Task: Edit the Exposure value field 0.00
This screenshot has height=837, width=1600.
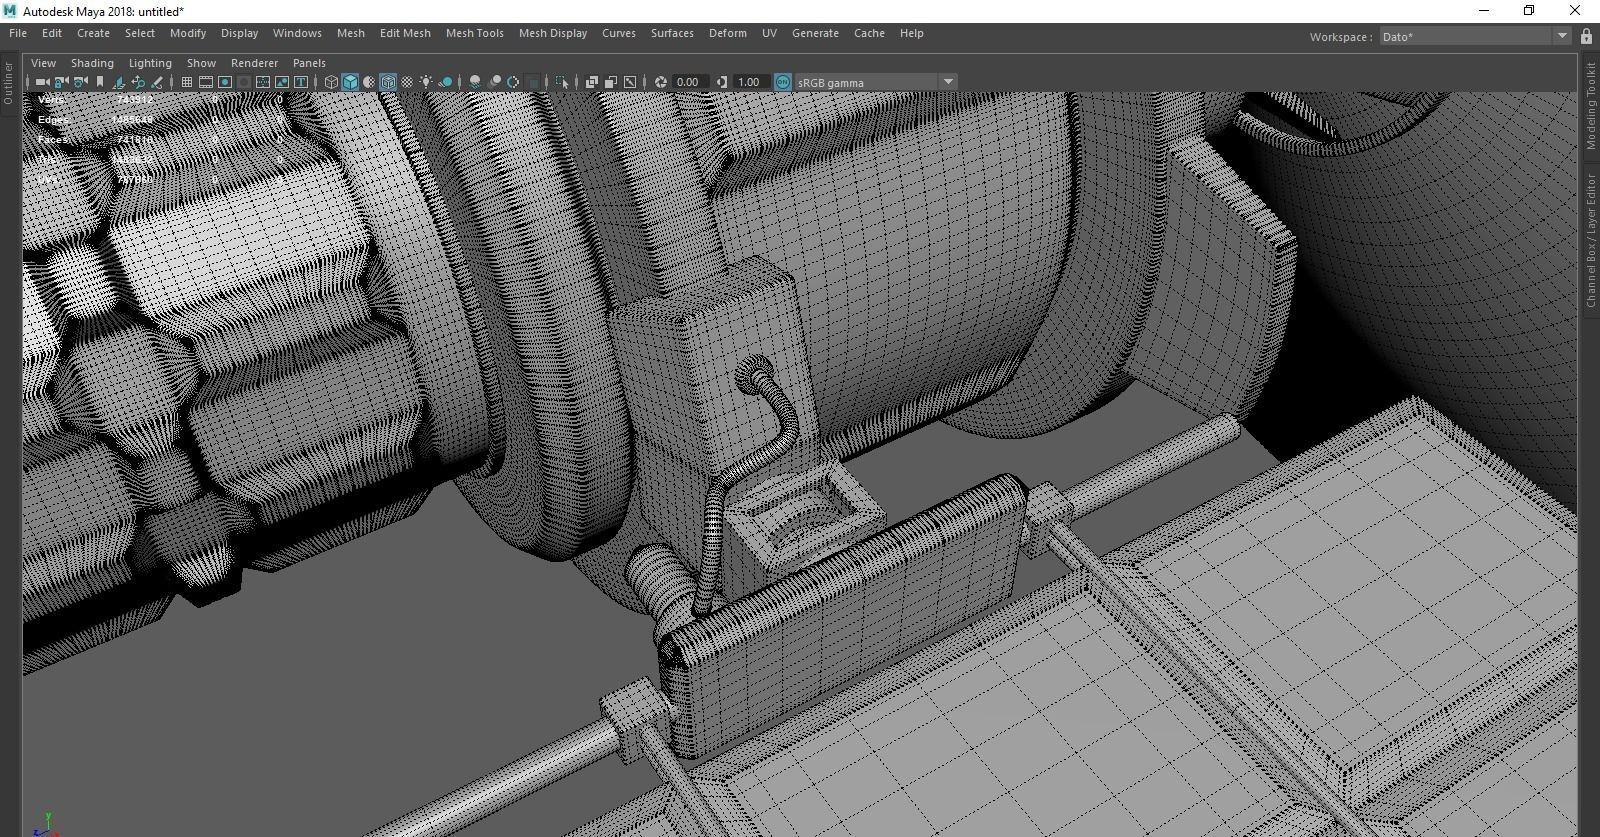Action: 689,82
